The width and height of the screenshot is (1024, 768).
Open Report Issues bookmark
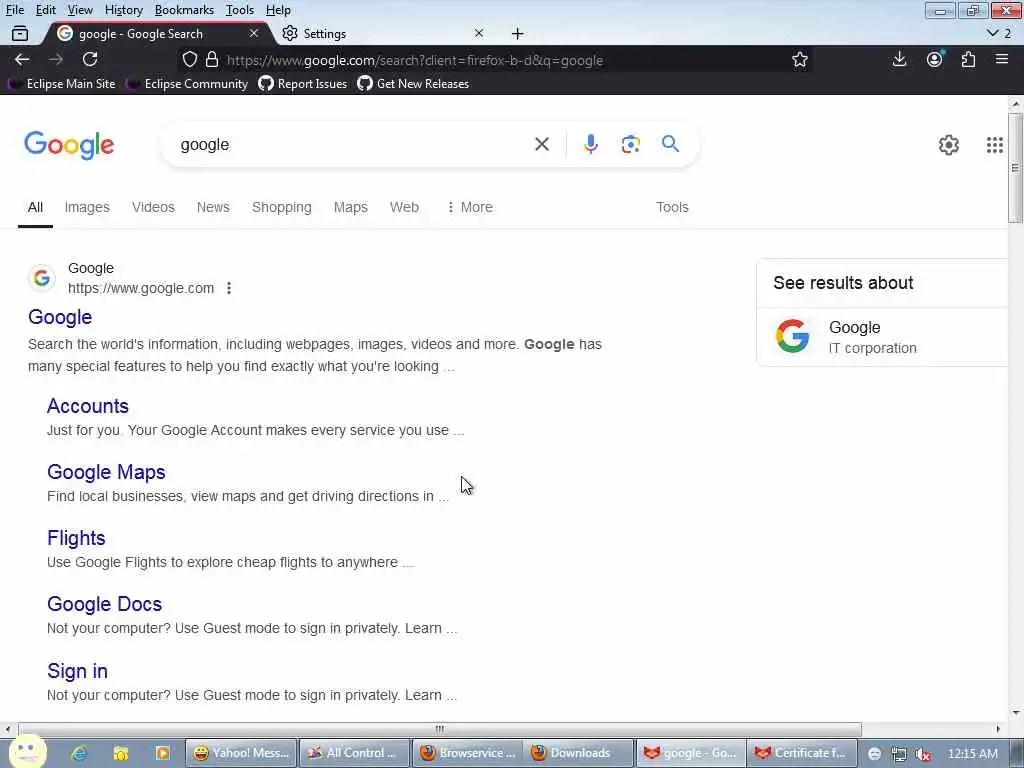pos(302,84)
